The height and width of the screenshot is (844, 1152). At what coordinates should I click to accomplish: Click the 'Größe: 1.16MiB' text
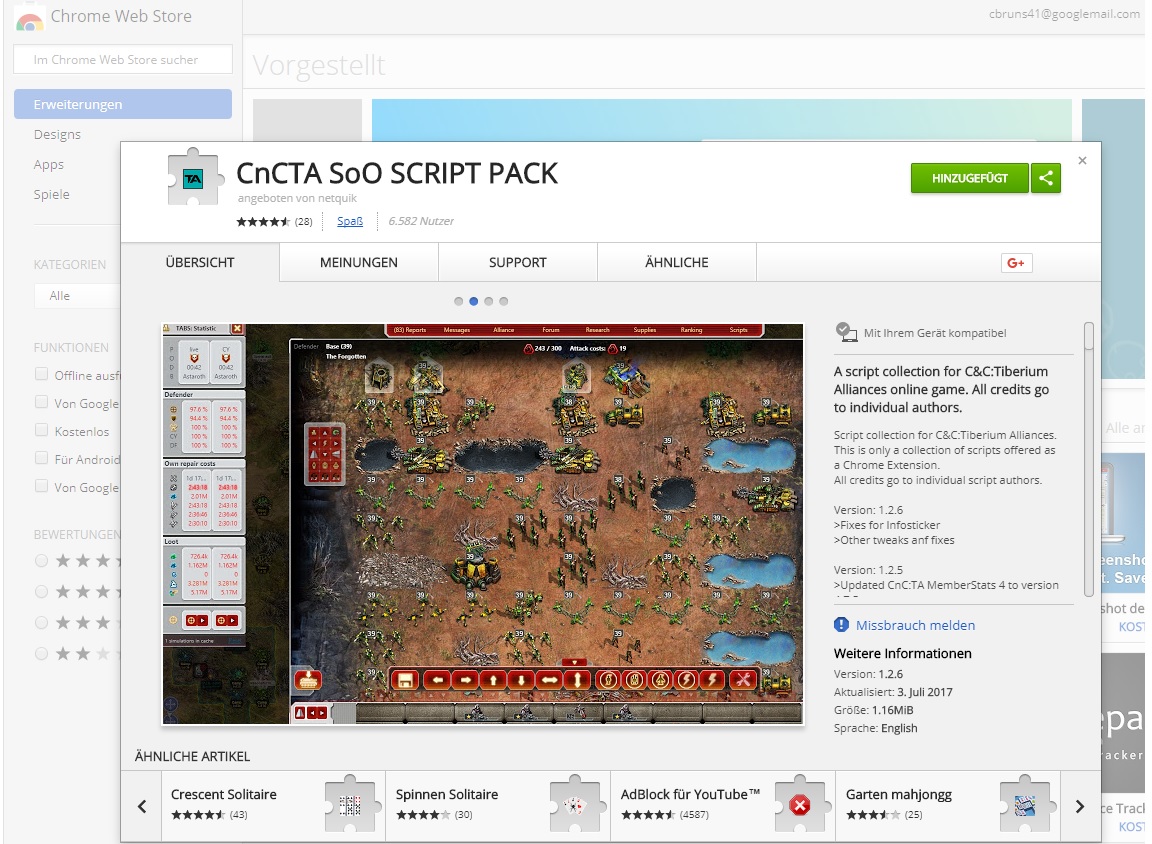click(874, 710)
